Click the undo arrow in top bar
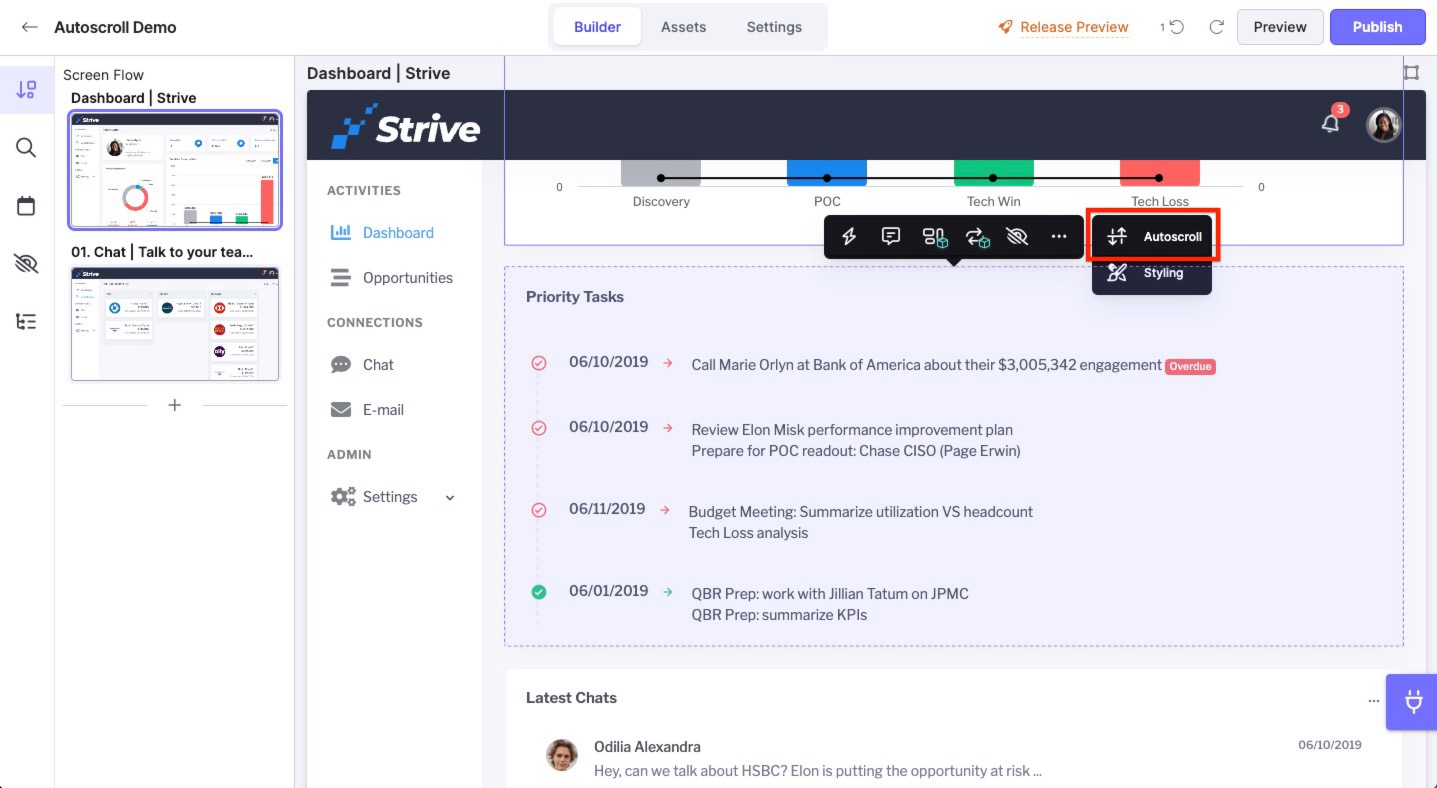The image size is (1437, 788). pyautogui.click(x=1177, y=27)
